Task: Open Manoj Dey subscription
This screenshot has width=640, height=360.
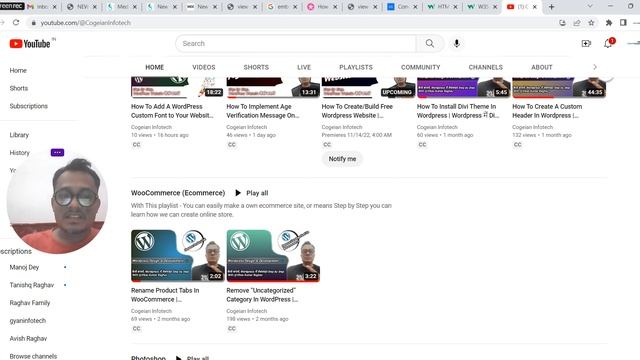Action: click(24, 267)
